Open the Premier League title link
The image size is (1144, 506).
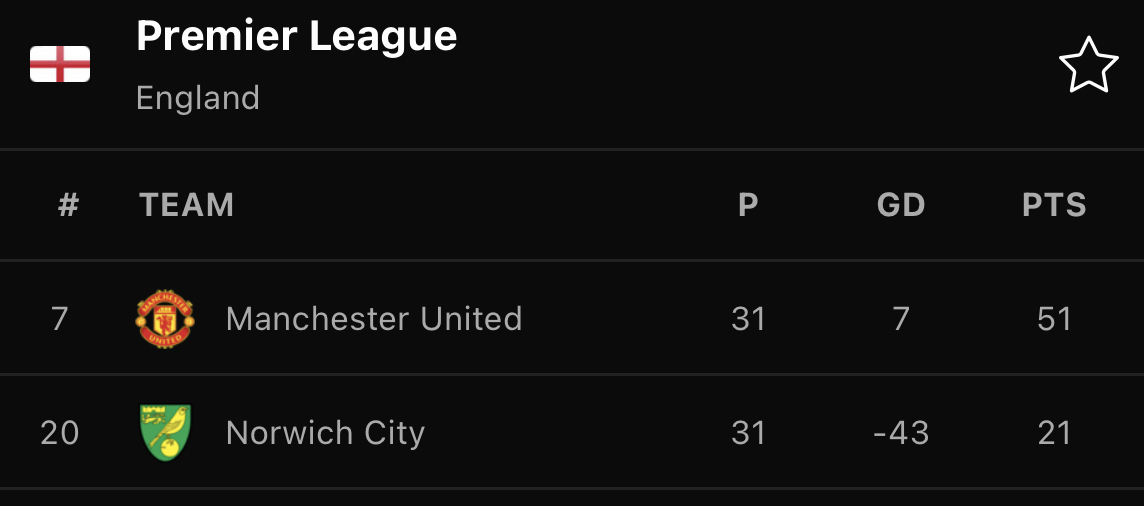coord(296,36)
